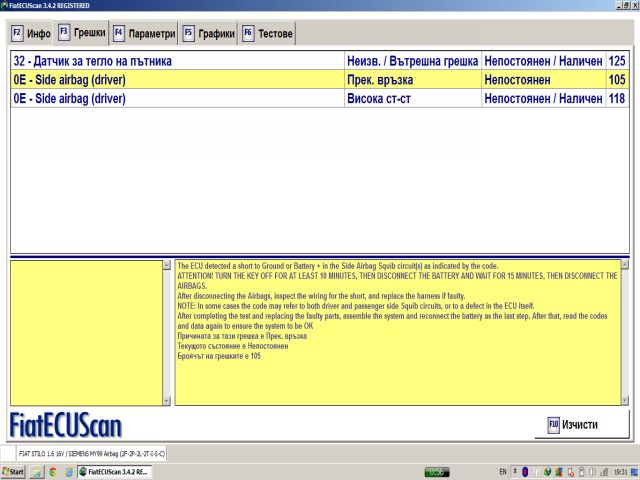This screenshot has width=640, height=480.
Task: Click the green battery indicator in taskbar
Action: tap(436, 471)
